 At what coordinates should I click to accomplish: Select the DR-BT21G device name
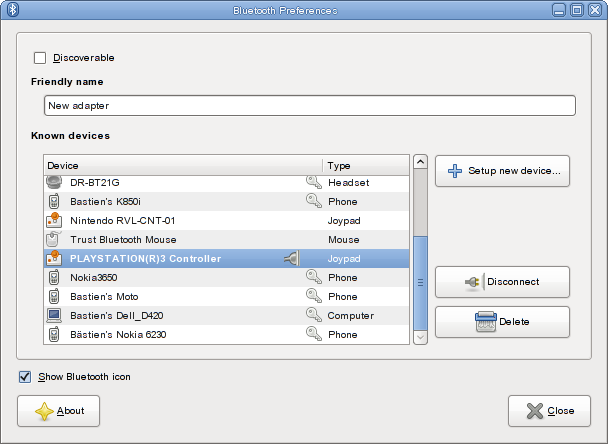pyautogui.click(x=95, y=183)
